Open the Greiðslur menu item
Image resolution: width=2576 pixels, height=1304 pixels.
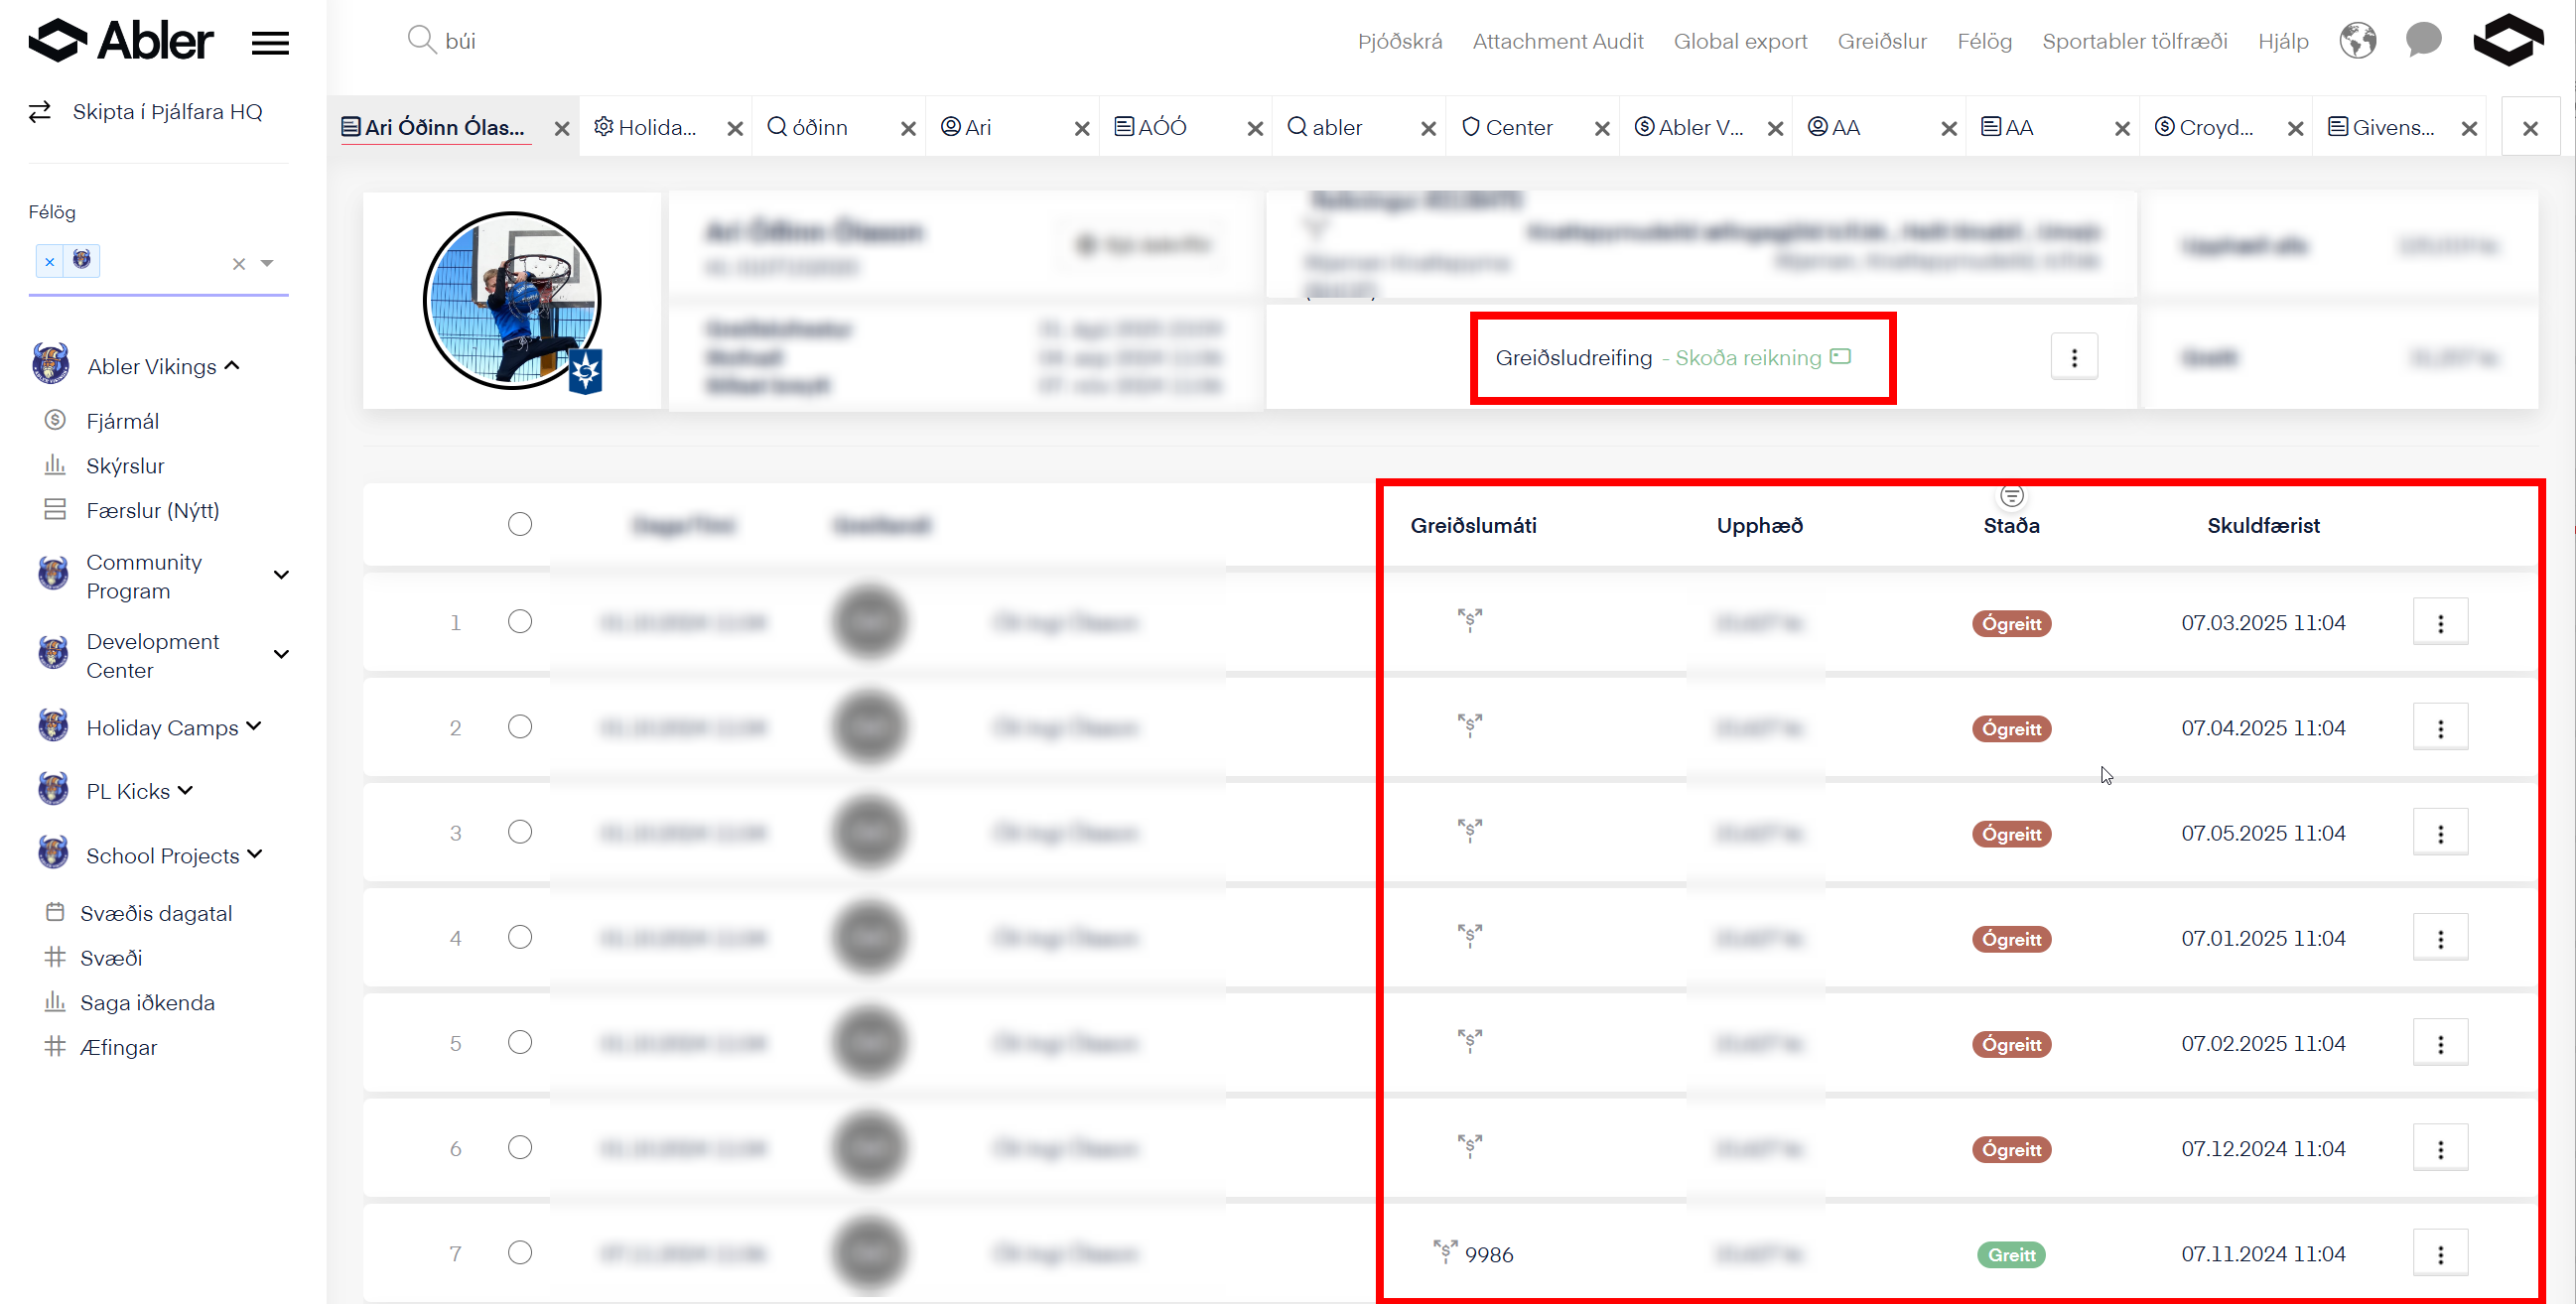click(x=1881, y=41)
